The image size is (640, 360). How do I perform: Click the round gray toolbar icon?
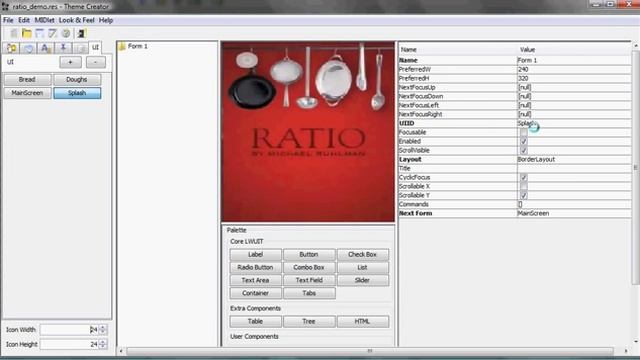point(66,33)
